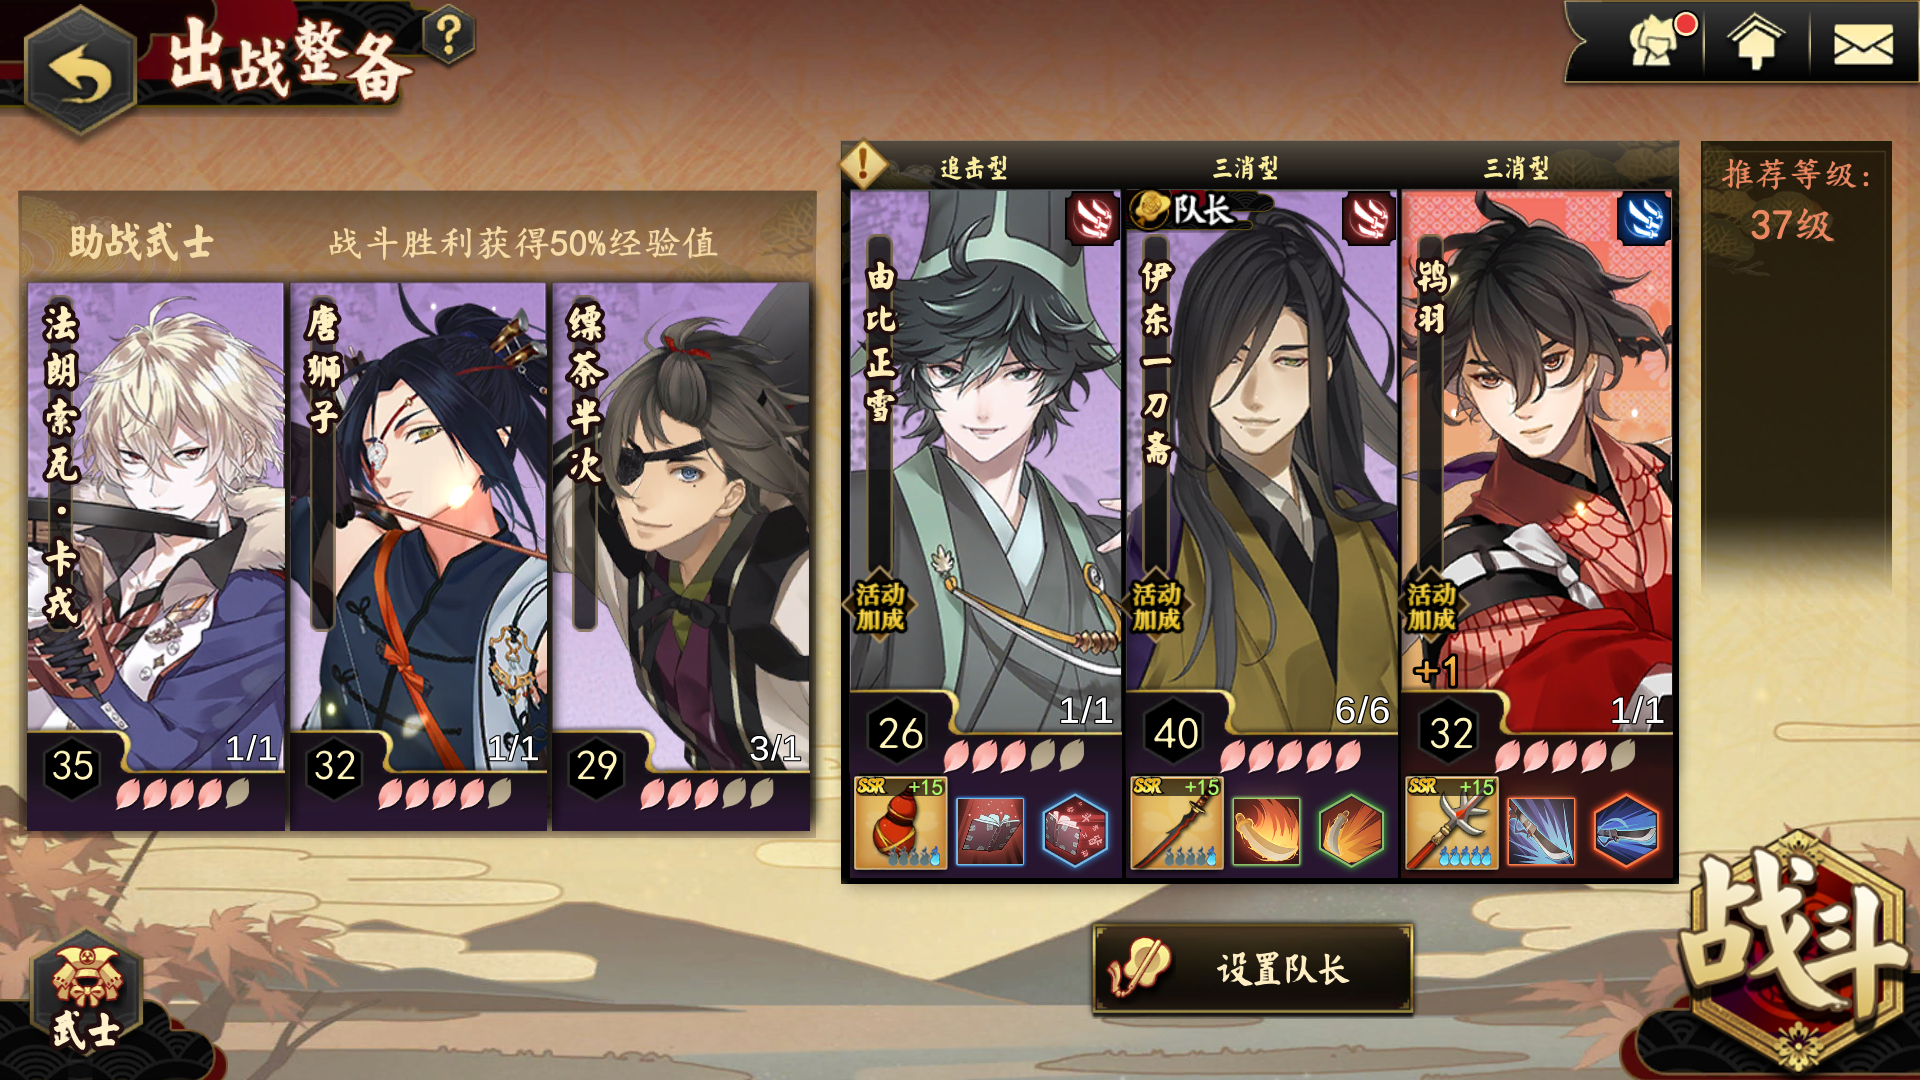Open the 武士 menu at bottom left

(x=86, y=996)
